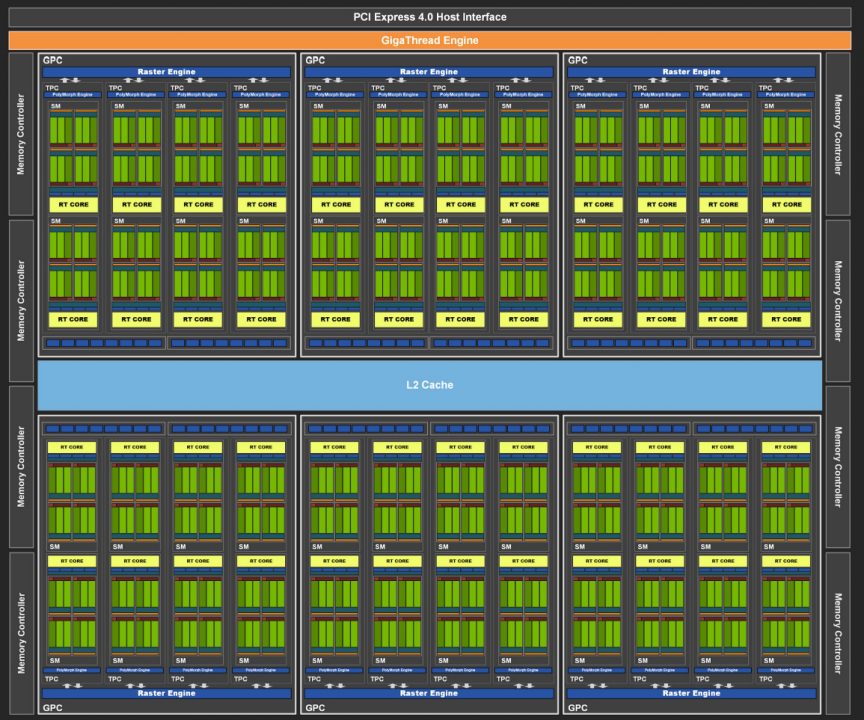
Task: Select the third-from-top Memory Controller on the right
Action: 839,467
